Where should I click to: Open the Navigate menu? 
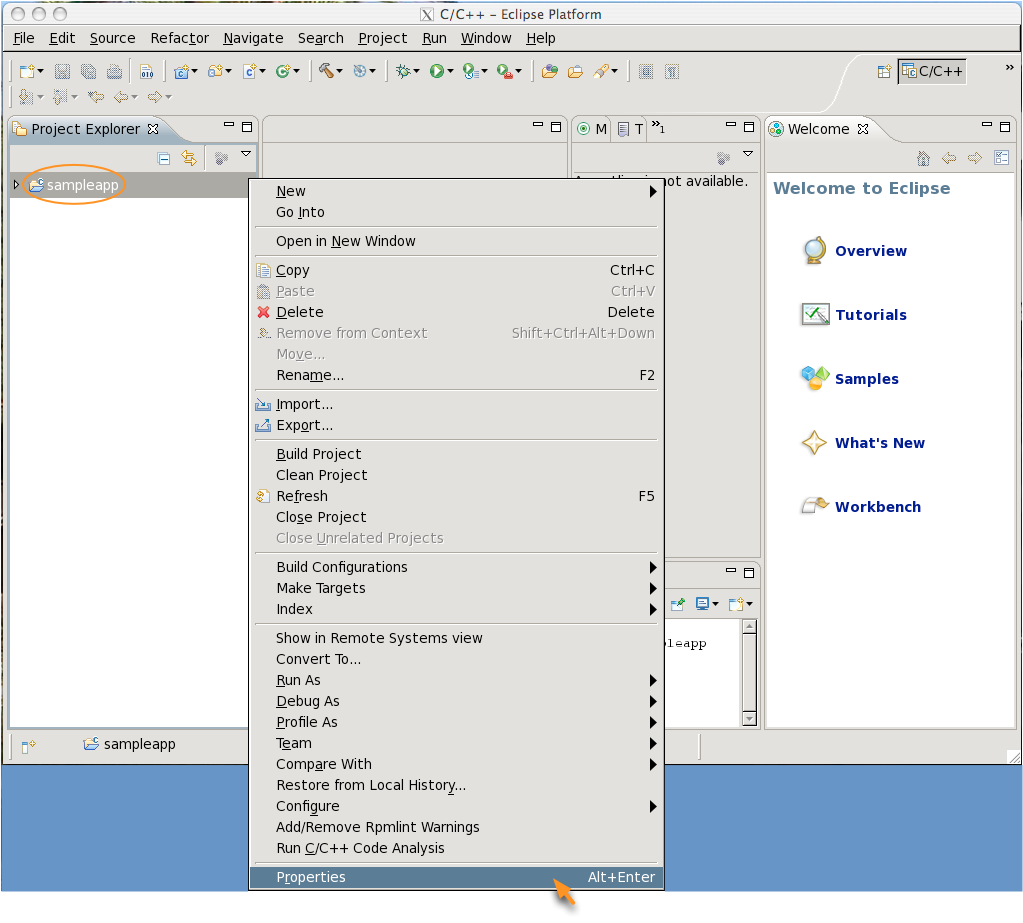[x=253, y=38]
